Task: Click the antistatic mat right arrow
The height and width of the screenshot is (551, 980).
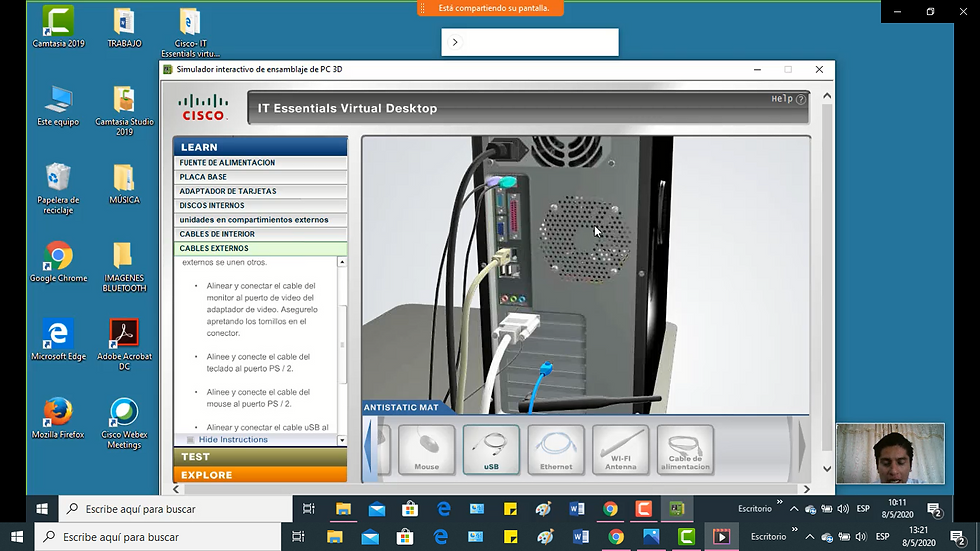Action: 801,449
